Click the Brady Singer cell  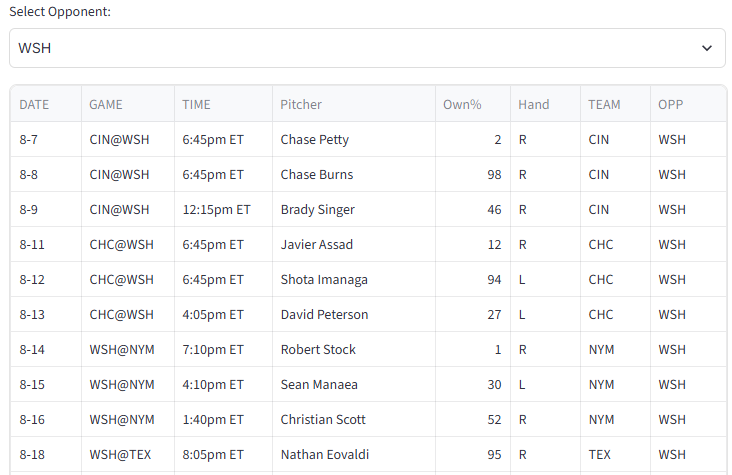coord(354,209)
